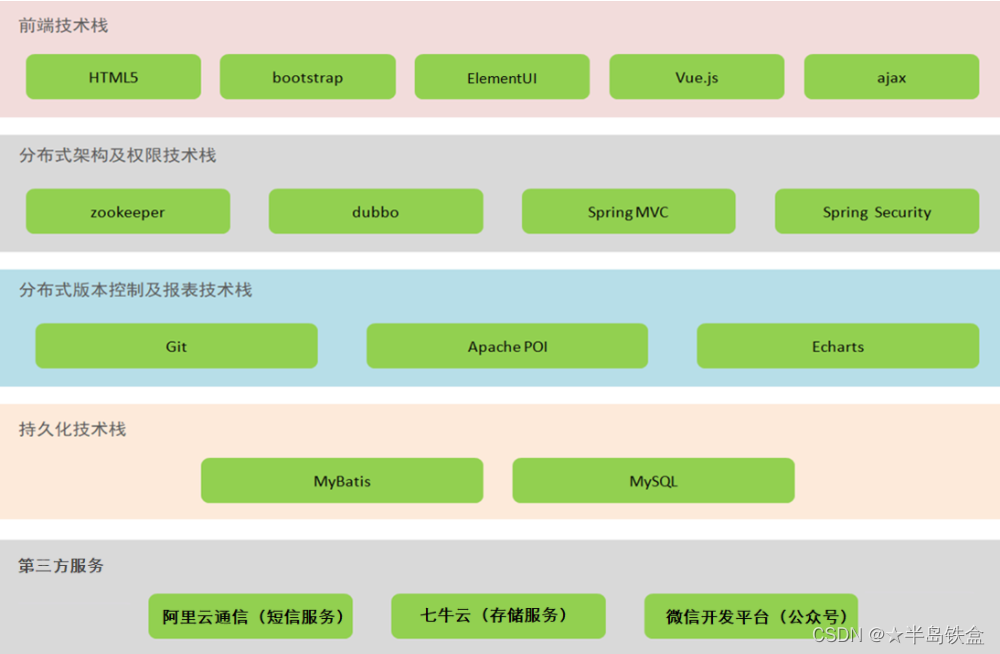
Task: Click the ElementUI box
Action: click(502, 77)
